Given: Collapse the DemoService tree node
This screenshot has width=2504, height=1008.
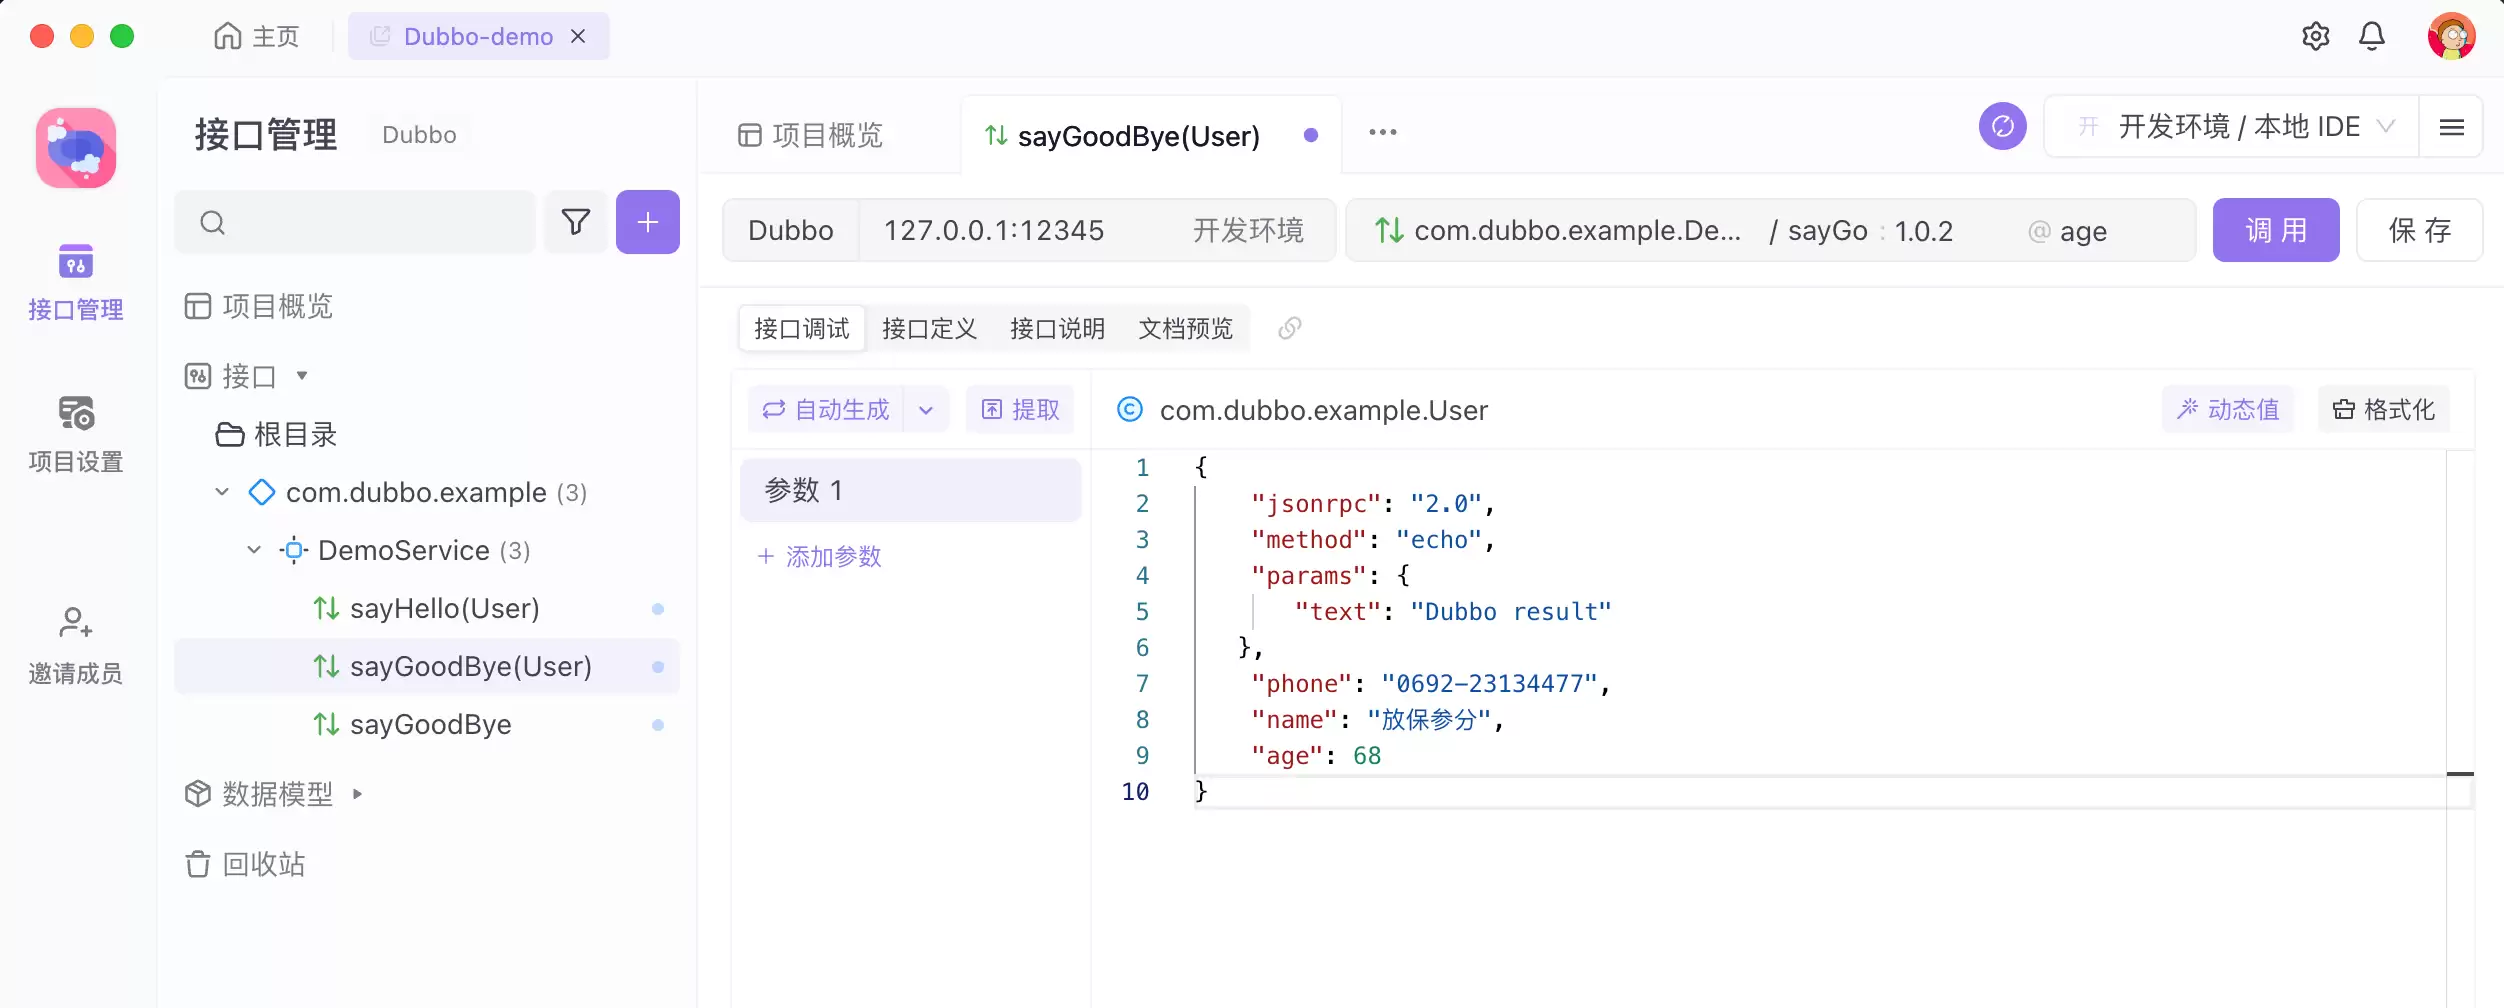Looking at the screenshot, I should pos(254,550).
